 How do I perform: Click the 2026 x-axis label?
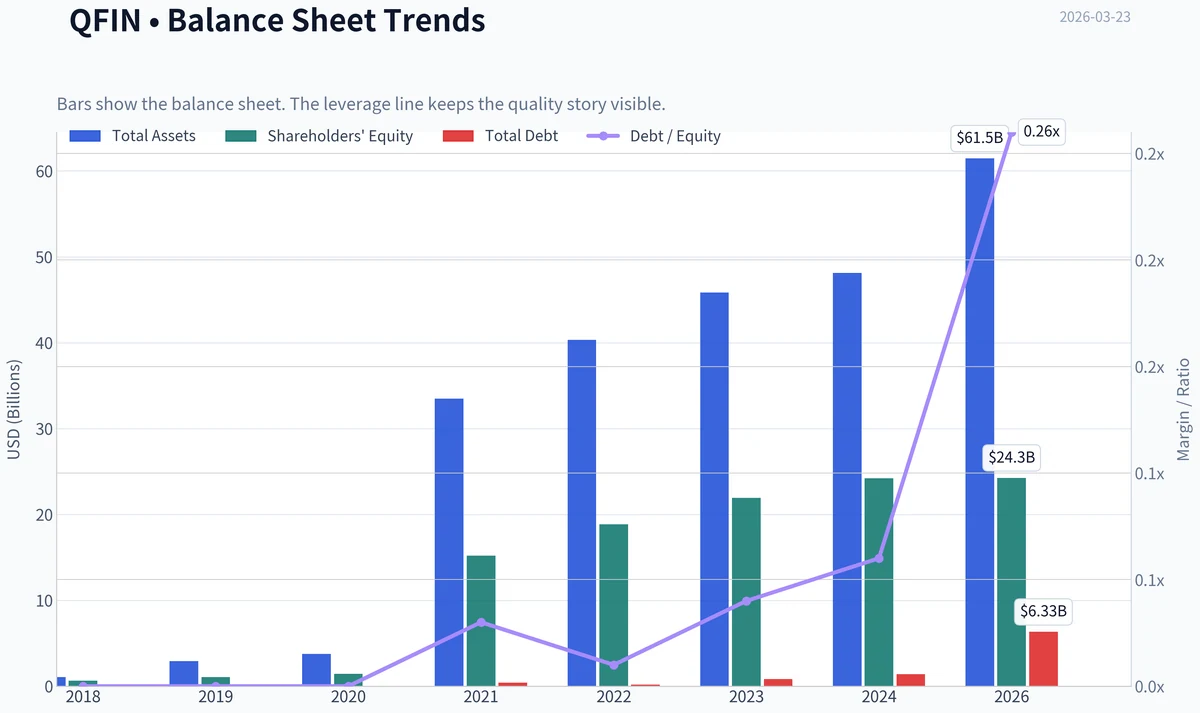pos(1011,696)
